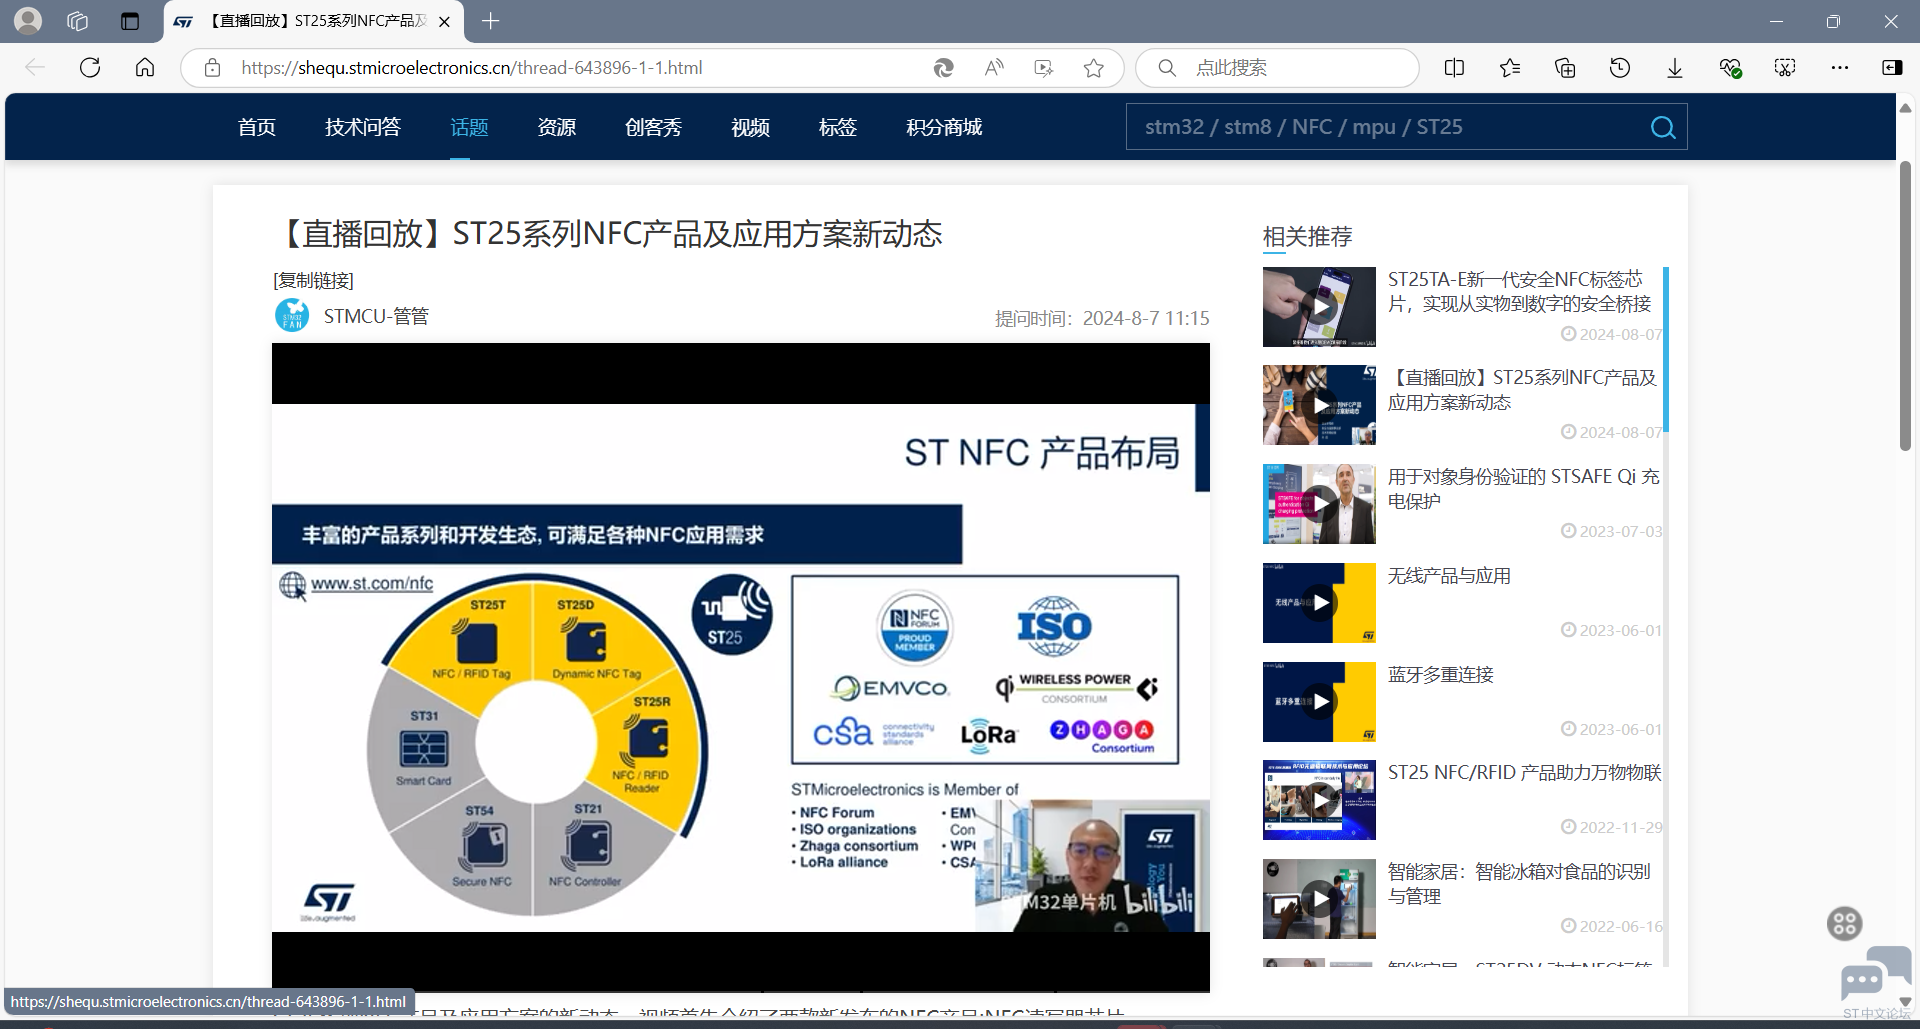Open 智能家居：智能冰箱对食品的识别与管理 link
Screen dimensions: 1920x1029
click(x=1519, y=884)
